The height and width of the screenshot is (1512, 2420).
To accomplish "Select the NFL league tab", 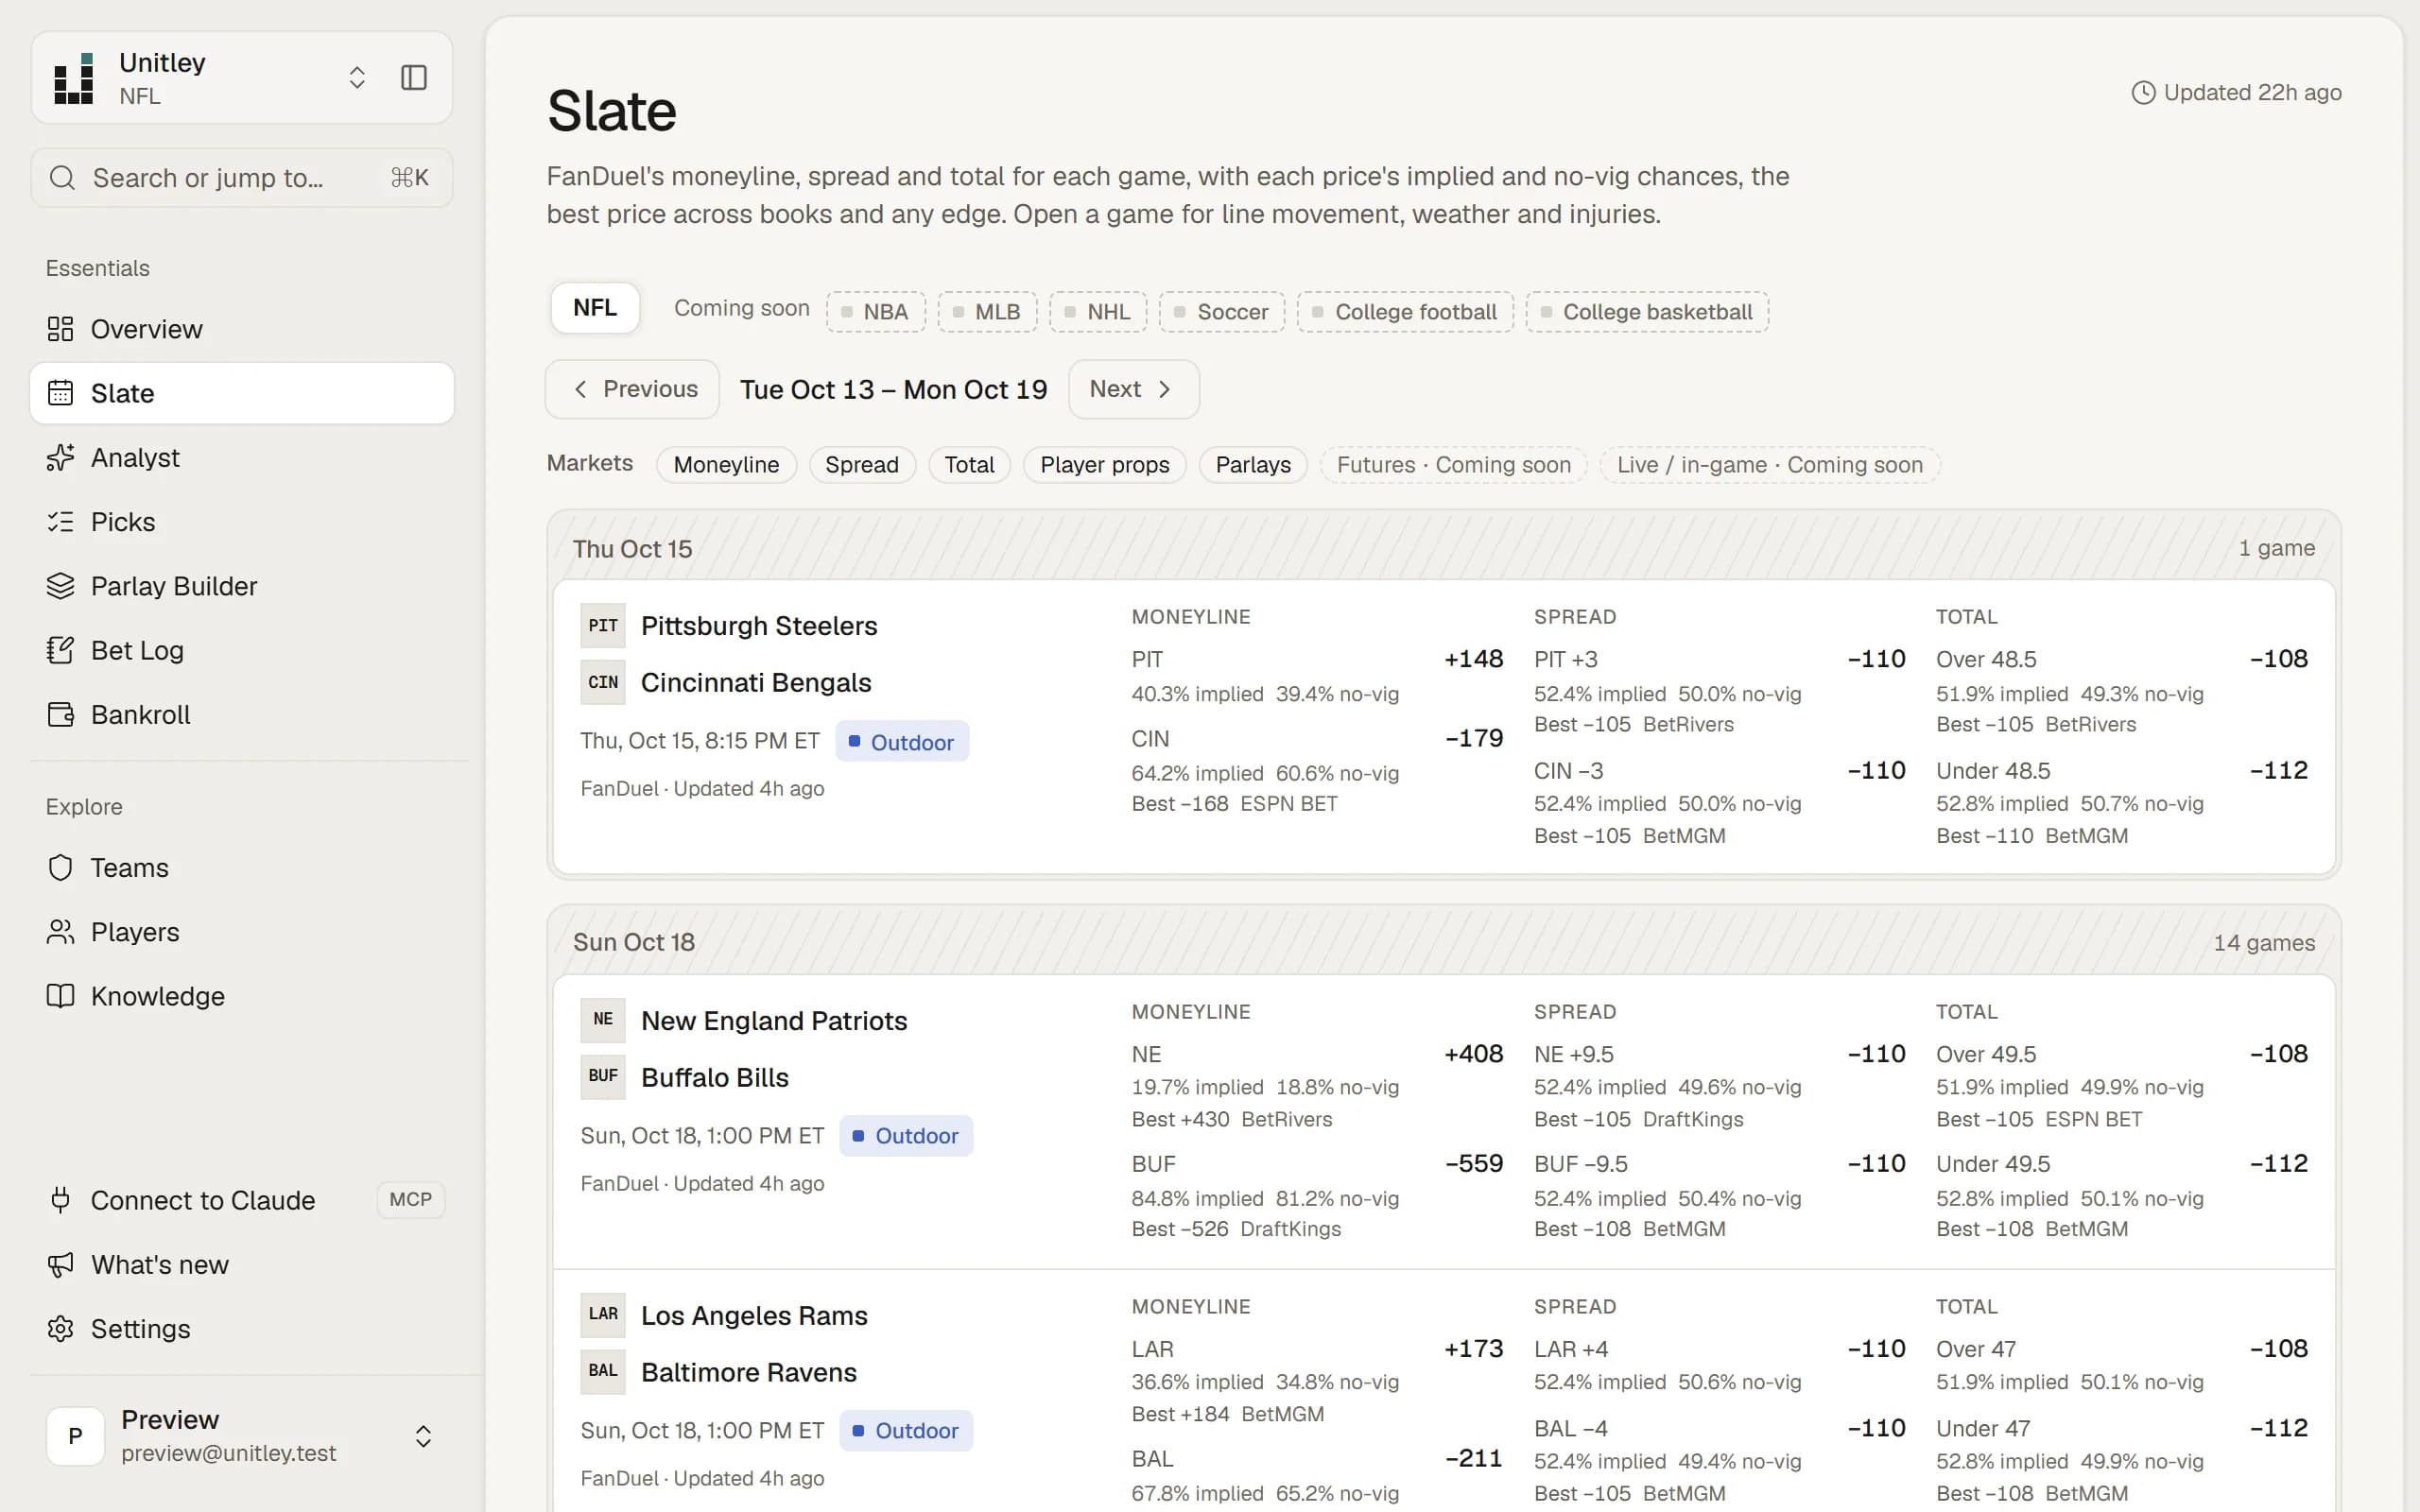I will tap(595, 308).
